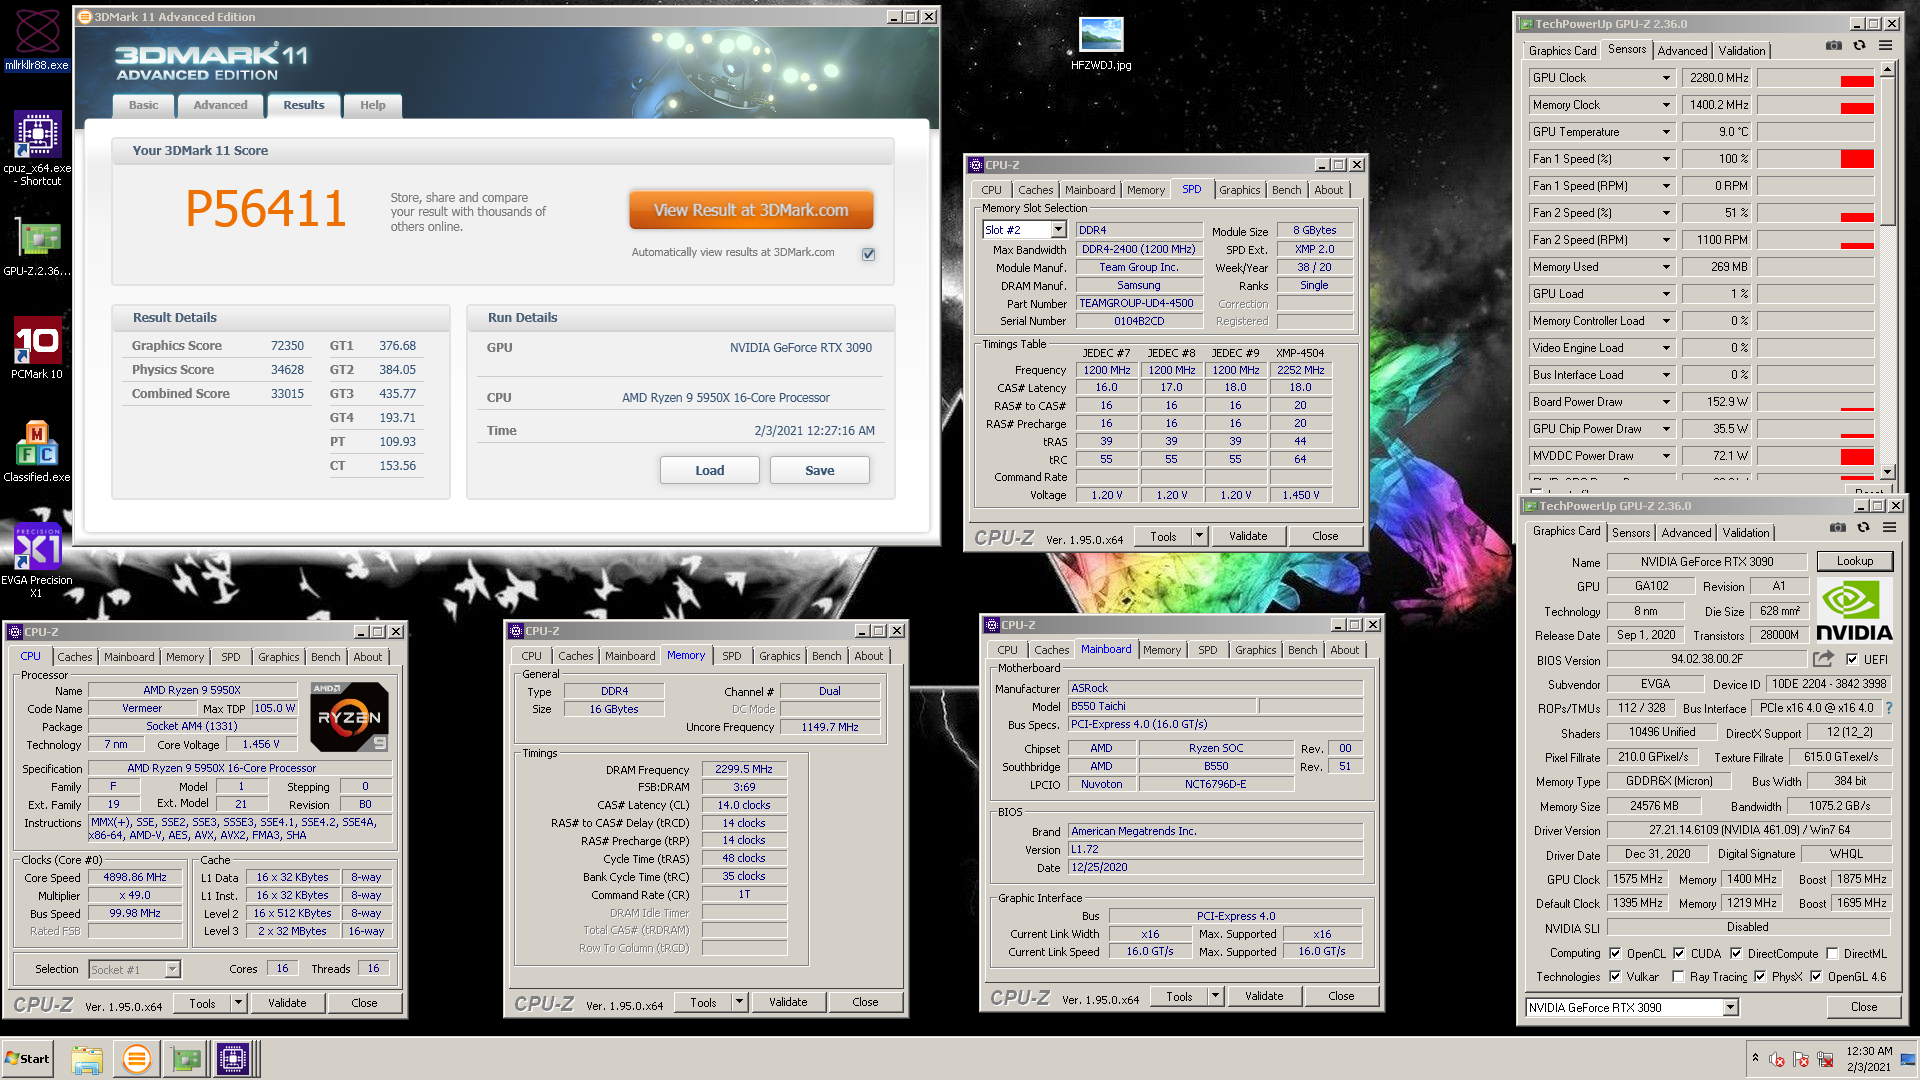The width and height of the screenshot is (1920, 1080).
Task: Take screenshot using GPU-Z Sensors camera icon
Action: tap(1833, 46)
